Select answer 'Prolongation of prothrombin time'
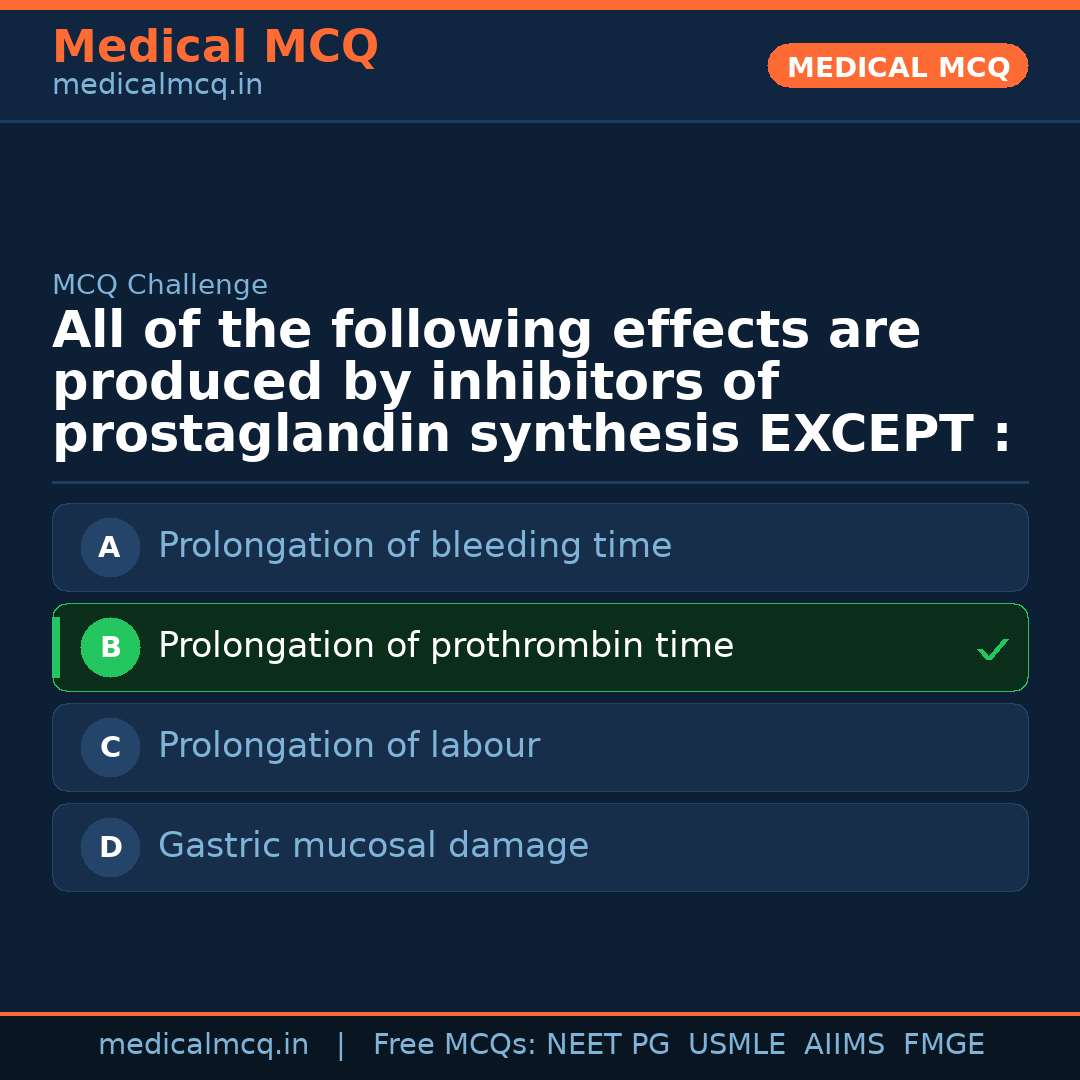1080x1080 pixels. click(x=446, y=646)
